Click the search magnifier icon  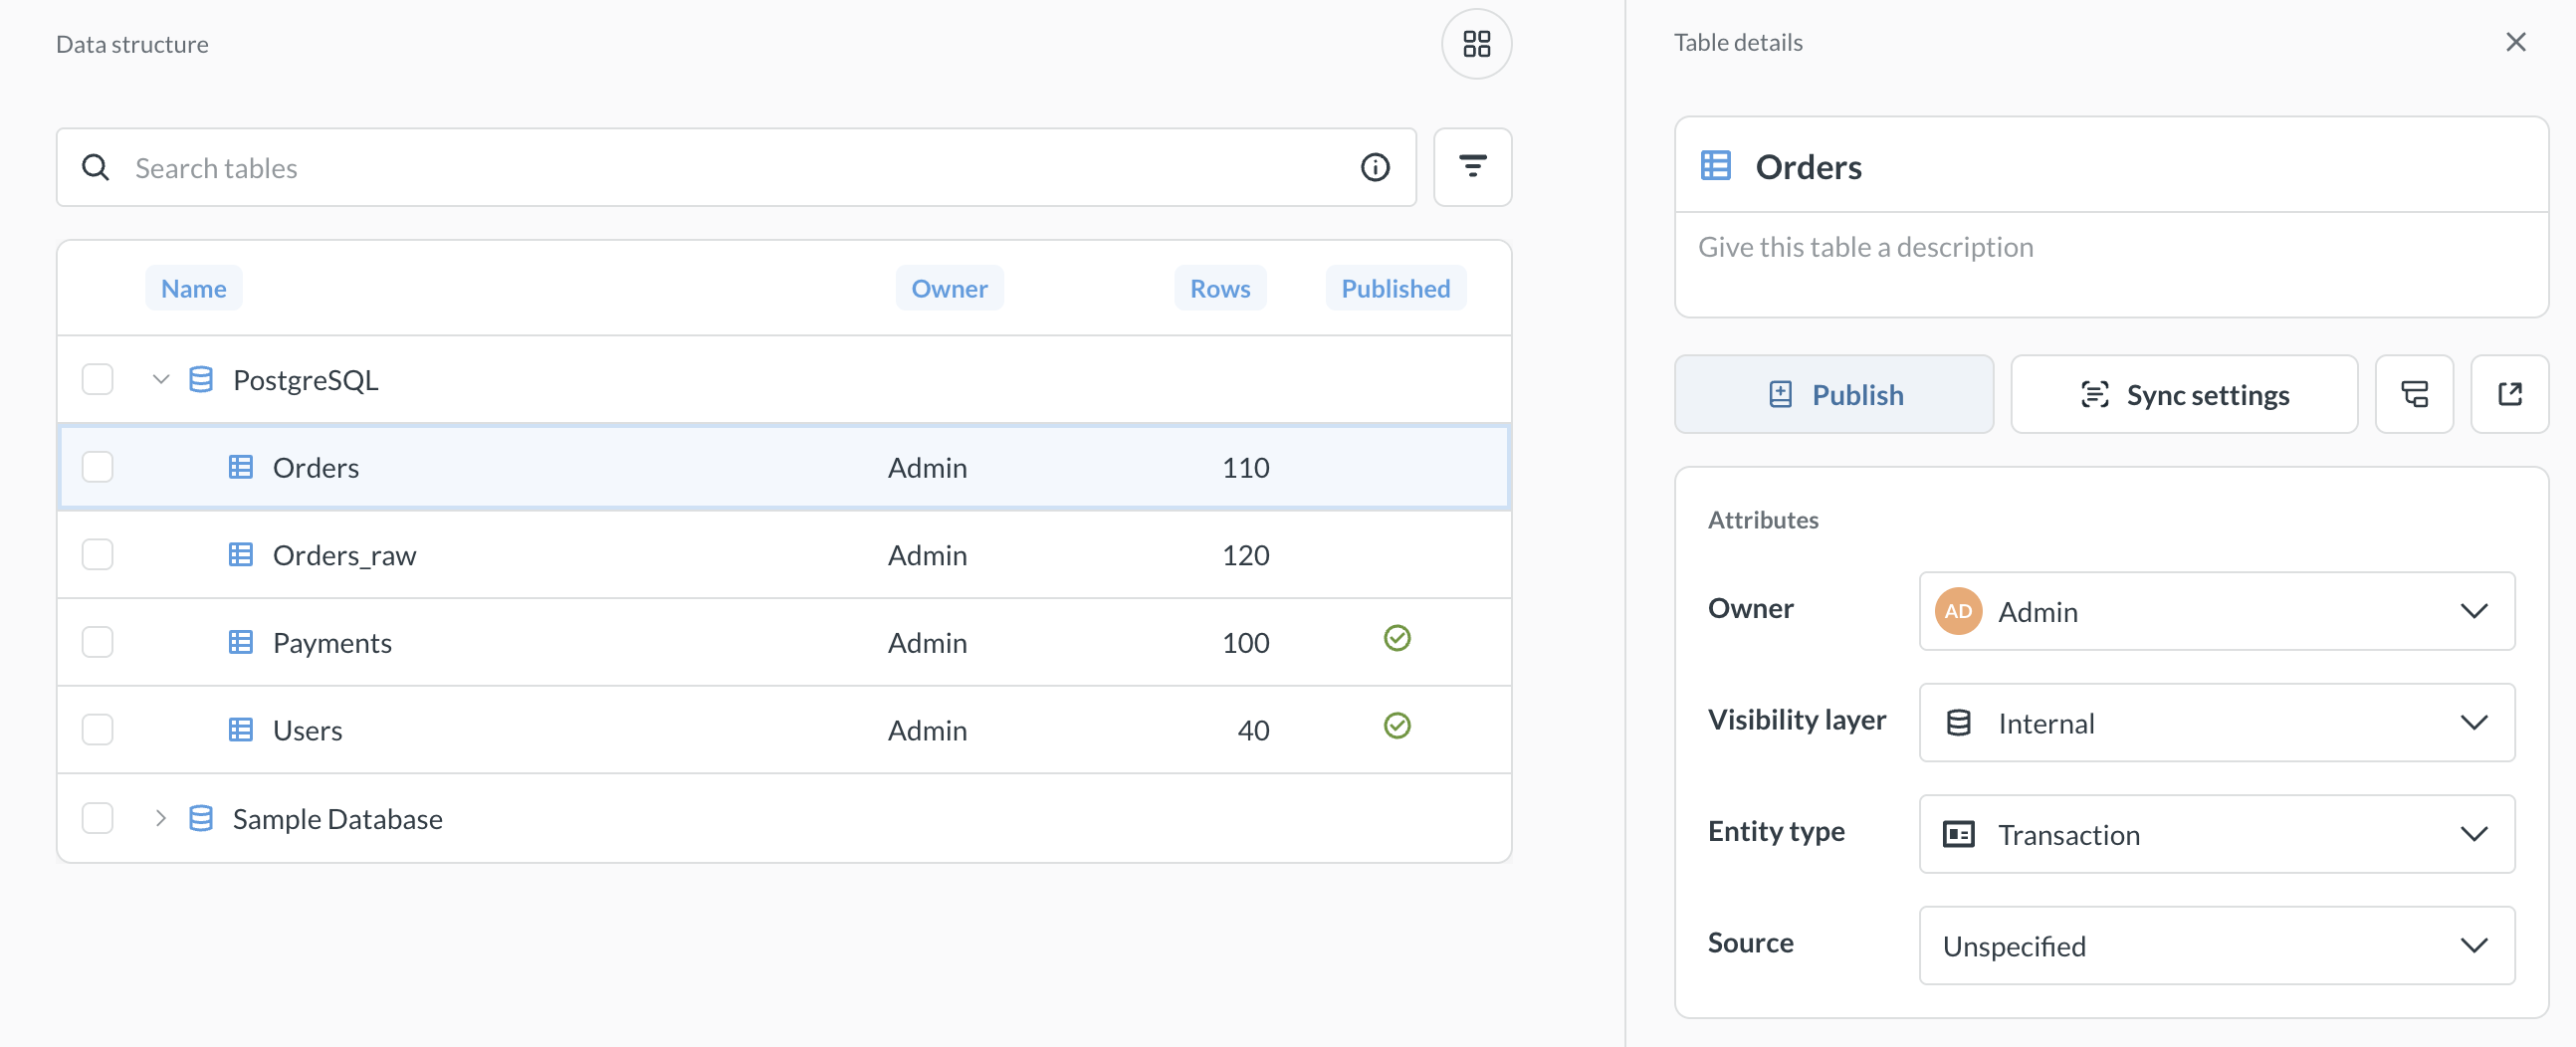click(x=95, y=167)
